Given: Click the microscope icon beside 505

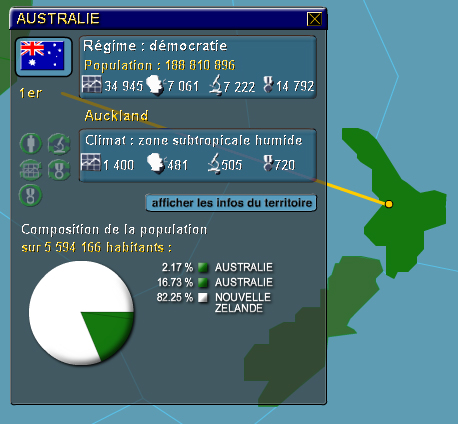Looking at the screenshot, I should pyautogui.click(x=214, y=163).
